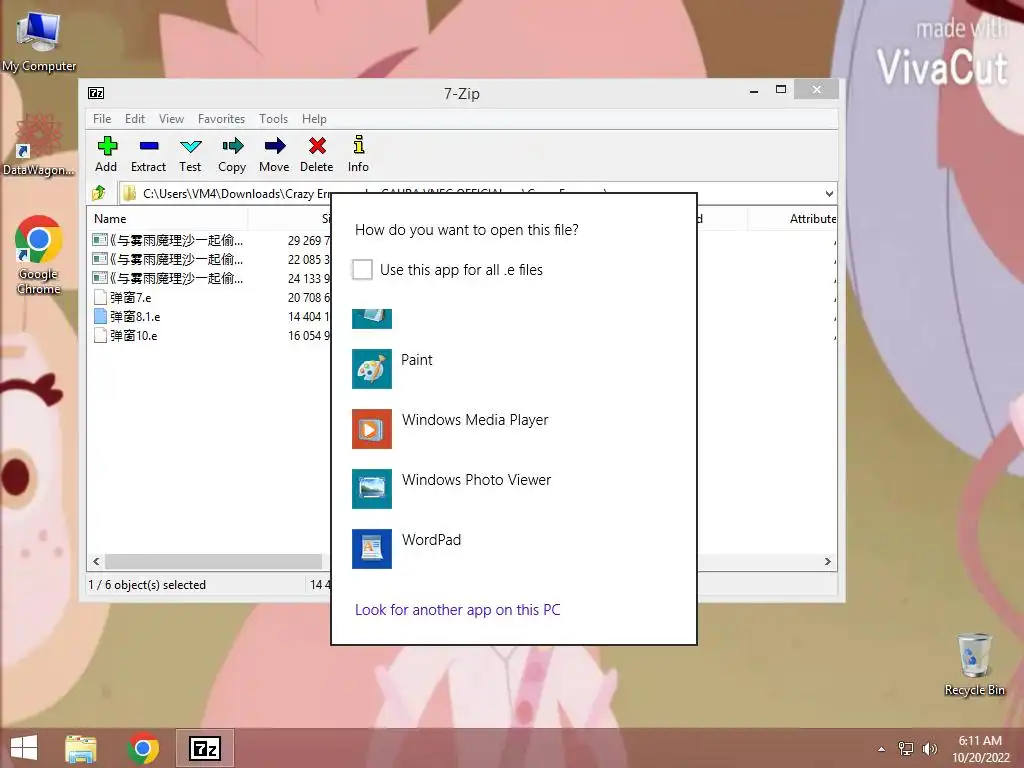Viewport: 1024px width, 768px height.
Task: Open the Google Chrome desktop shortcut
Action: pyautogui.click(x=39, y=255)
